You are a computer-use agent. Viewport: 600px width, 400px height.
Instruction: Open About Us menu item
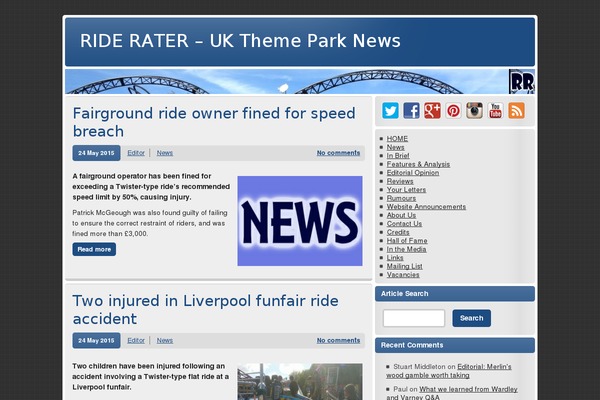pos(401,215)
